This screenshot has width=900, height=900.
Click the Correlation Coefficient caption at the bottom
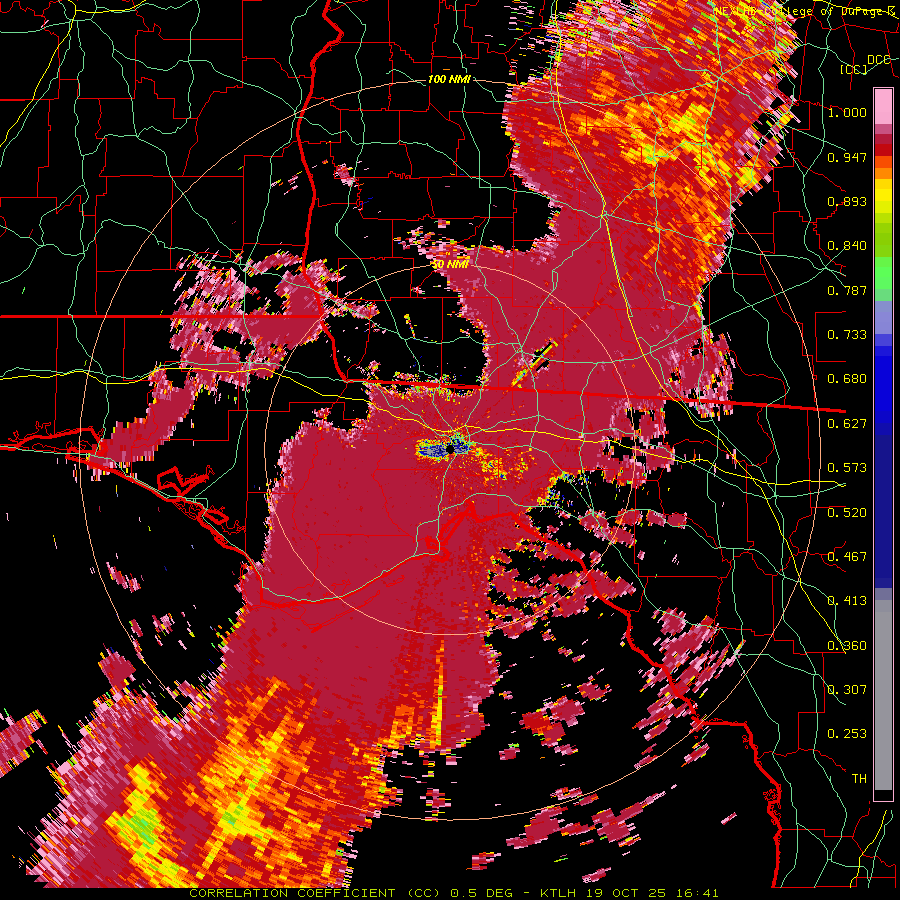(454, 893)
